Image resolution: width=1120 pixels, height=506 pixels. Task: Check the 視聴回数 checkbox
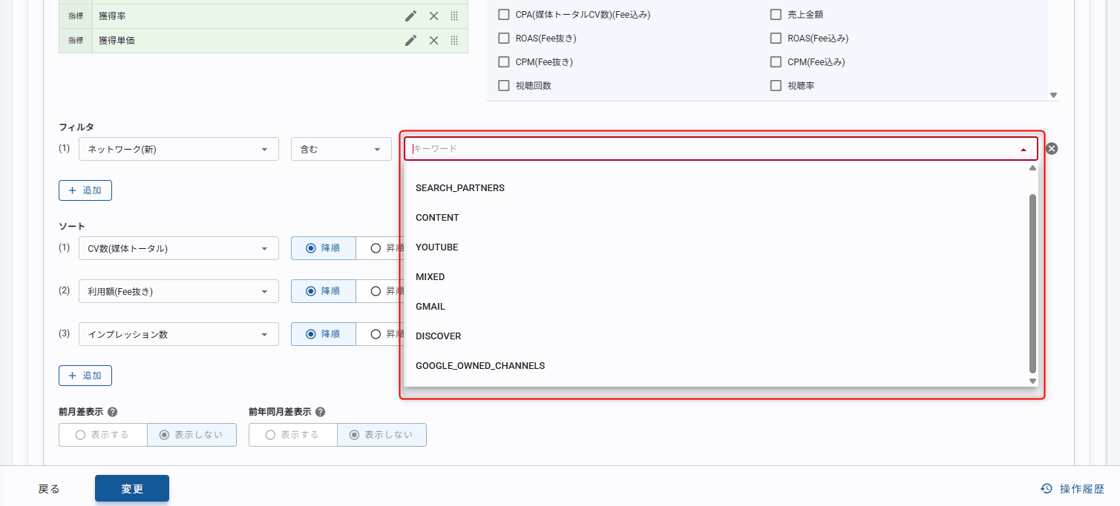[504, 86]
